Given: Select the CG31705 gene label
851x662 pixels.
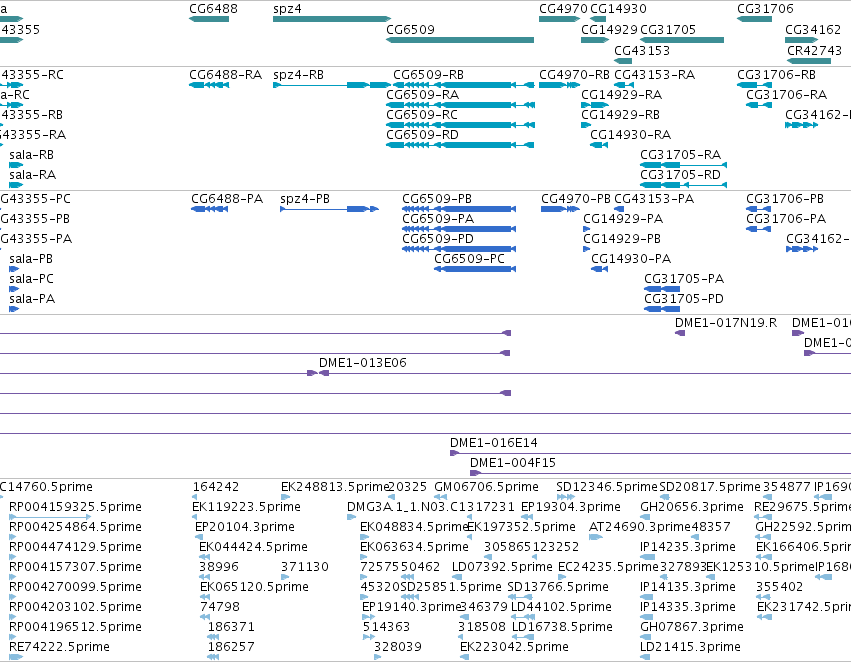Looking at the screenshot, I should [668, 29].
